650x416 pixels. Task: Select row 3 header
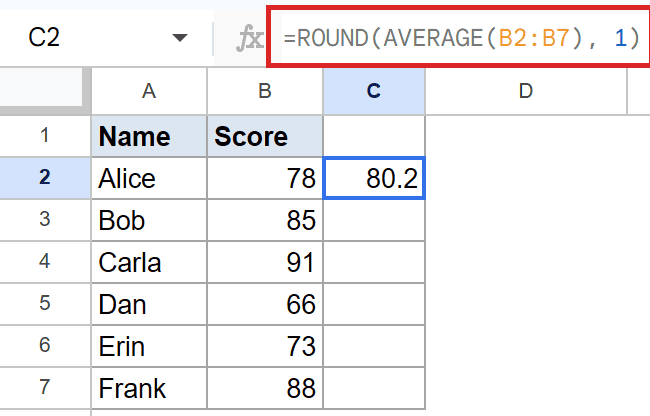pos(45,220)
